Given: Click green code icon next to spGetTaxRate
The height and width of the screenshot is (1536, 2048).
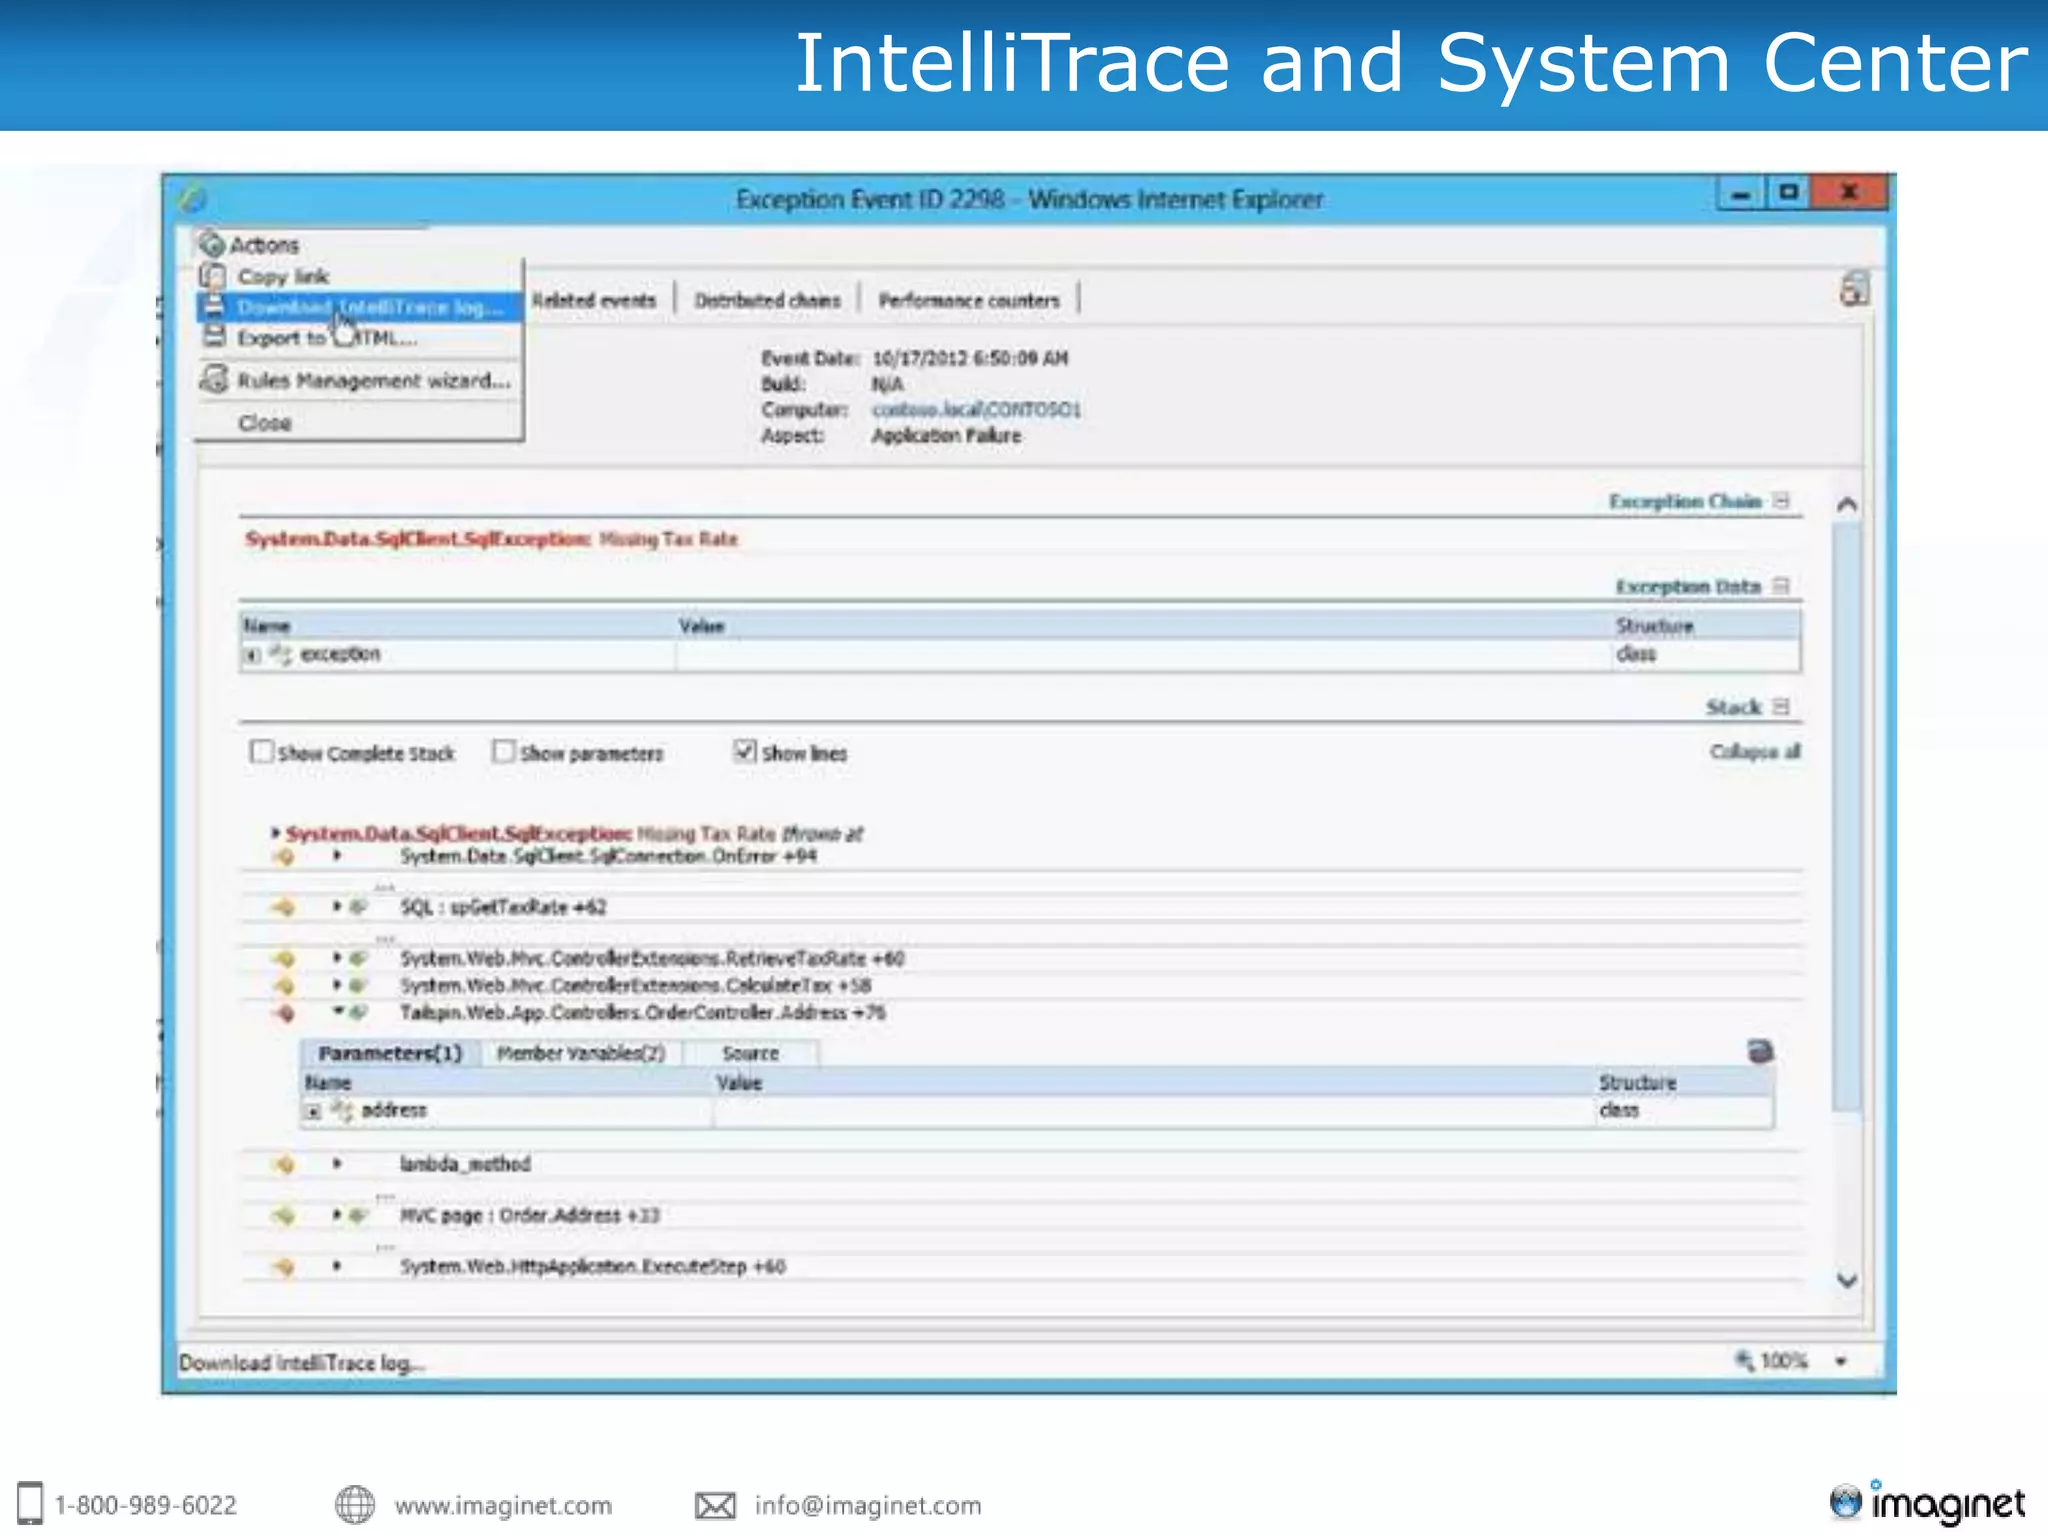Looking at the screenshot, I should pyautogui.click(x=358, y=907).
